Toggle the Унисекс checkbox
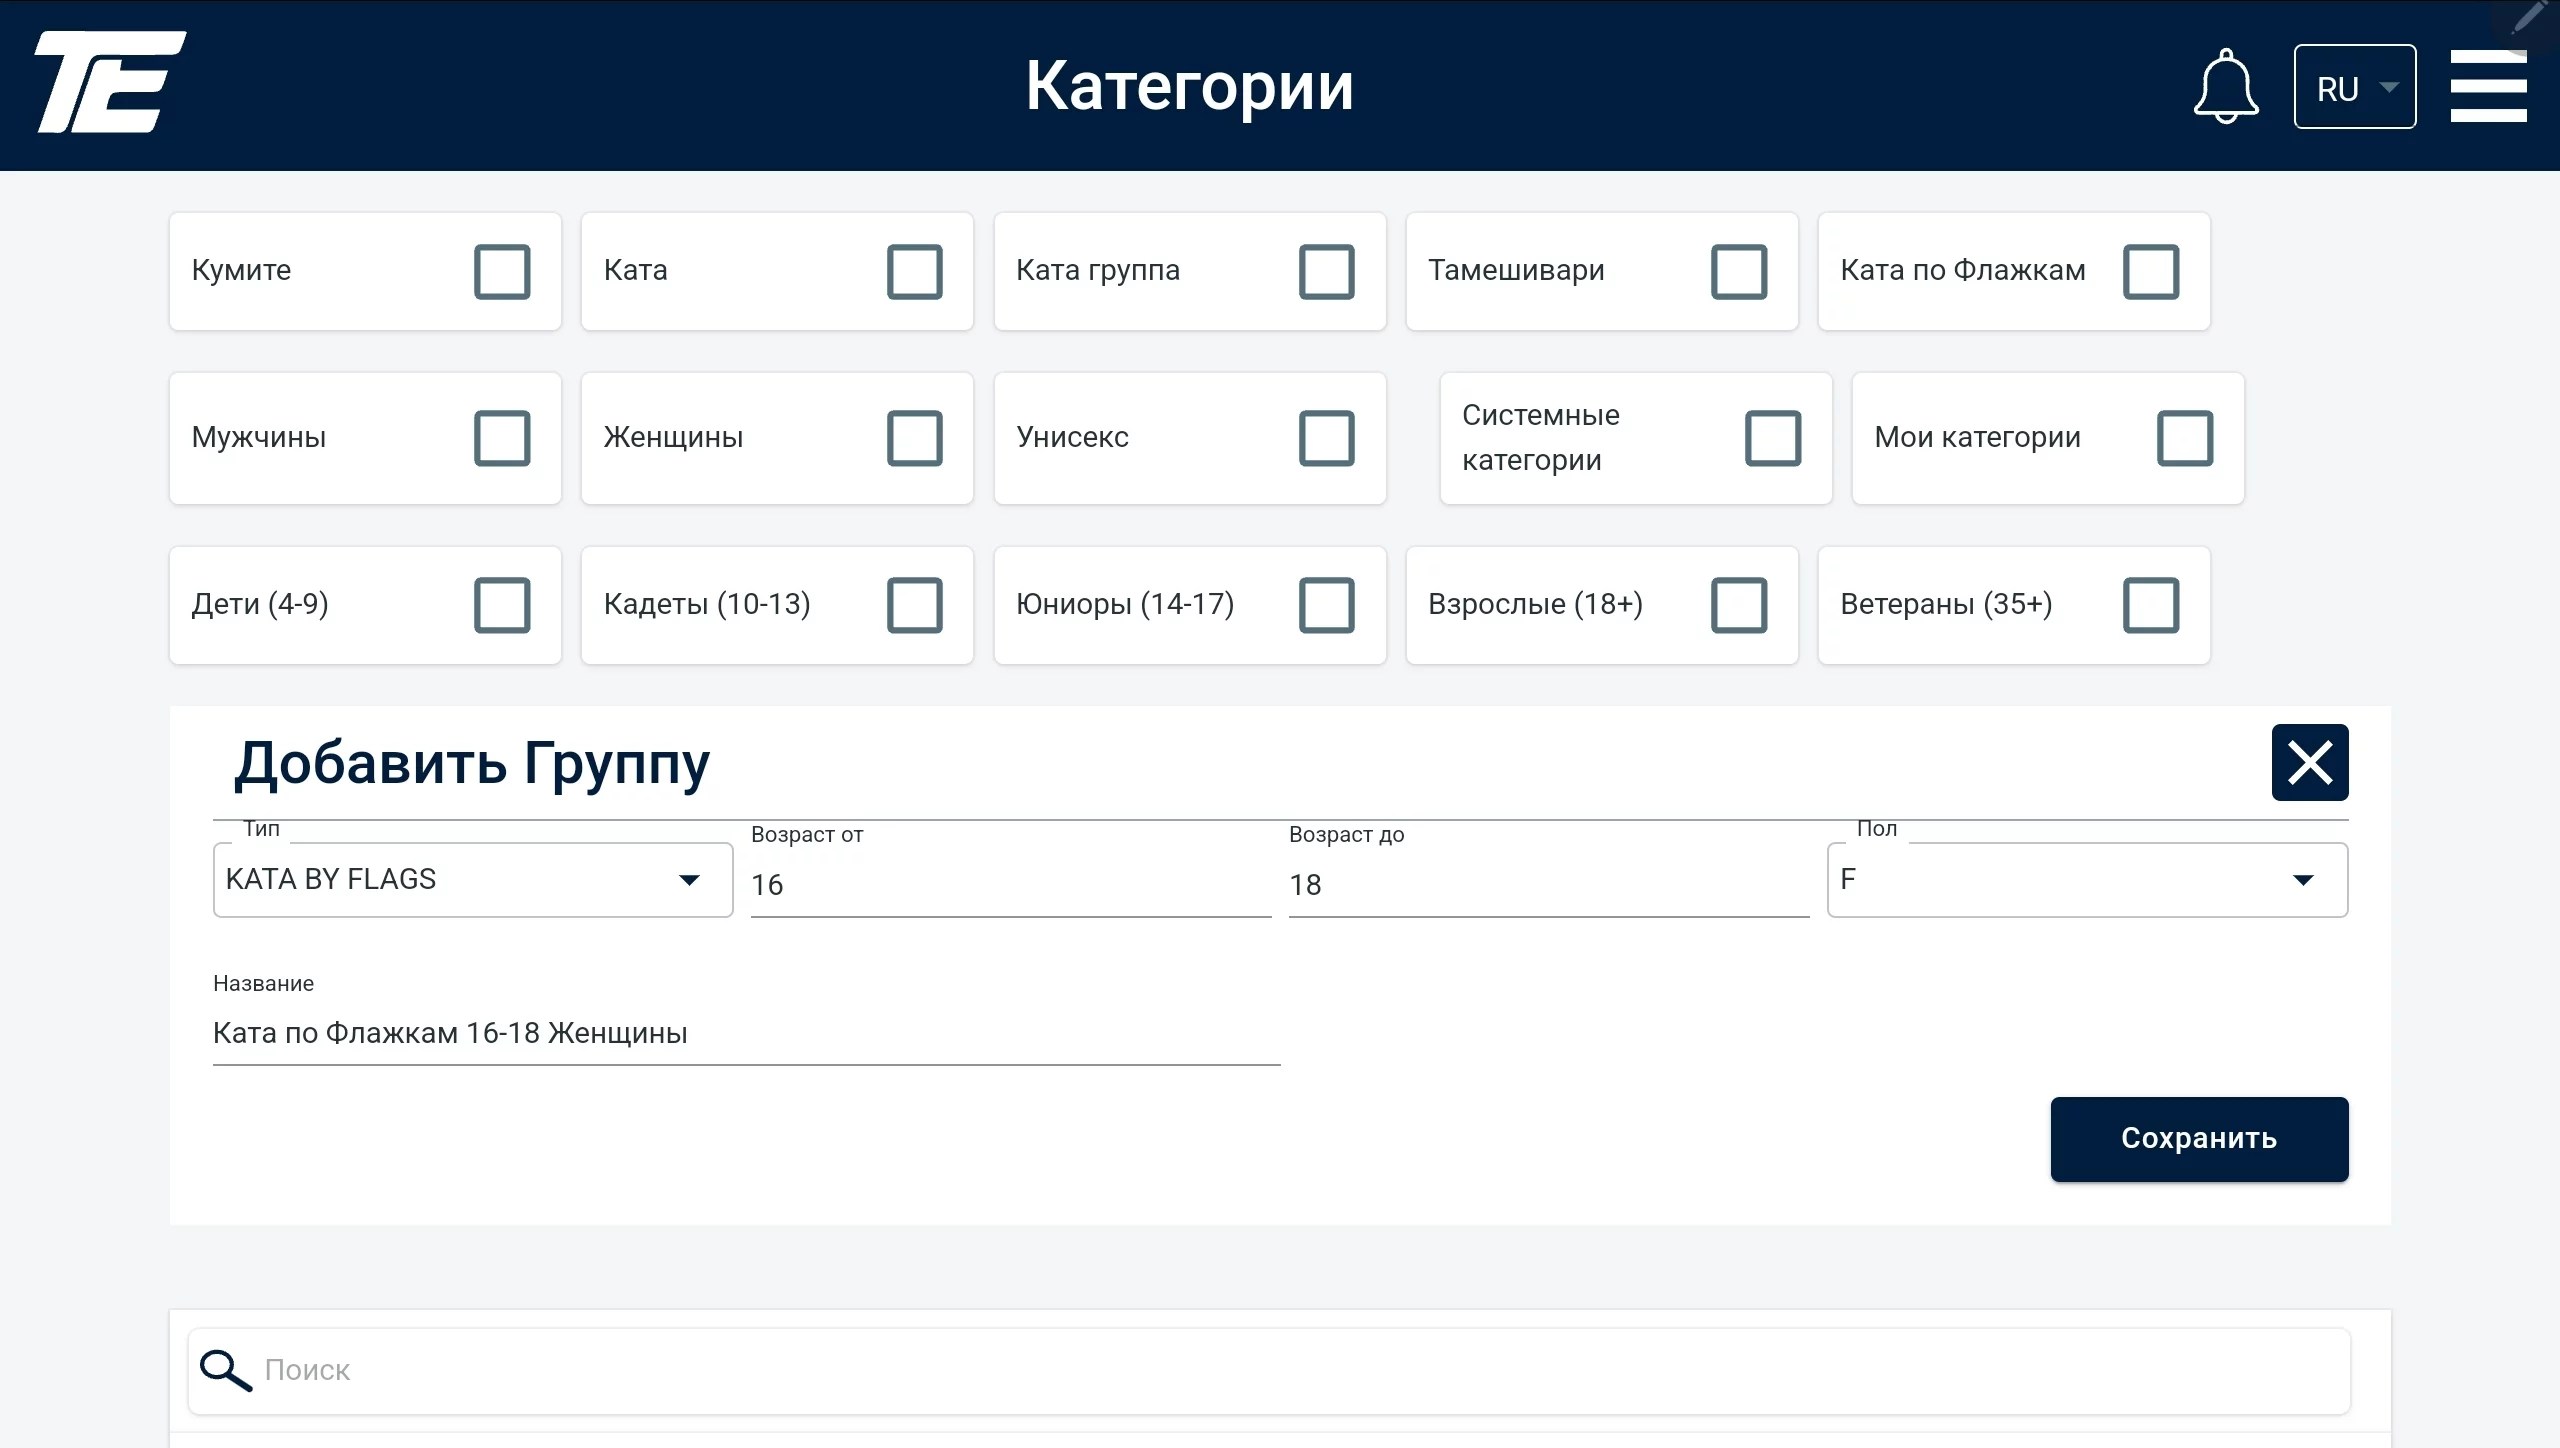 coord(1327,438)
